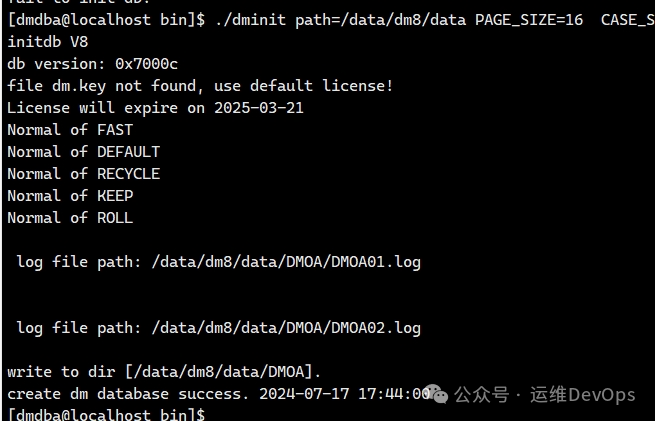
Task: Click the DMOA01.log file path
Action: click(286, 262)
